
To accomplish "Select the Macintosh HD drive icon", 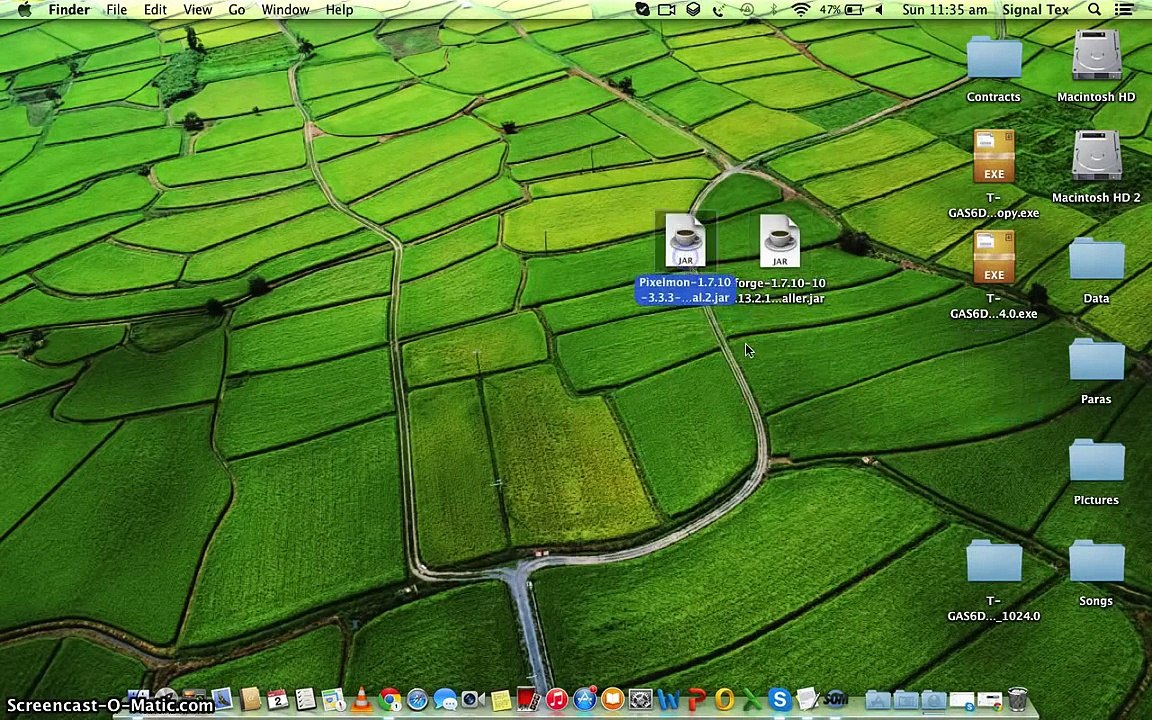I will coord(1096,60).
